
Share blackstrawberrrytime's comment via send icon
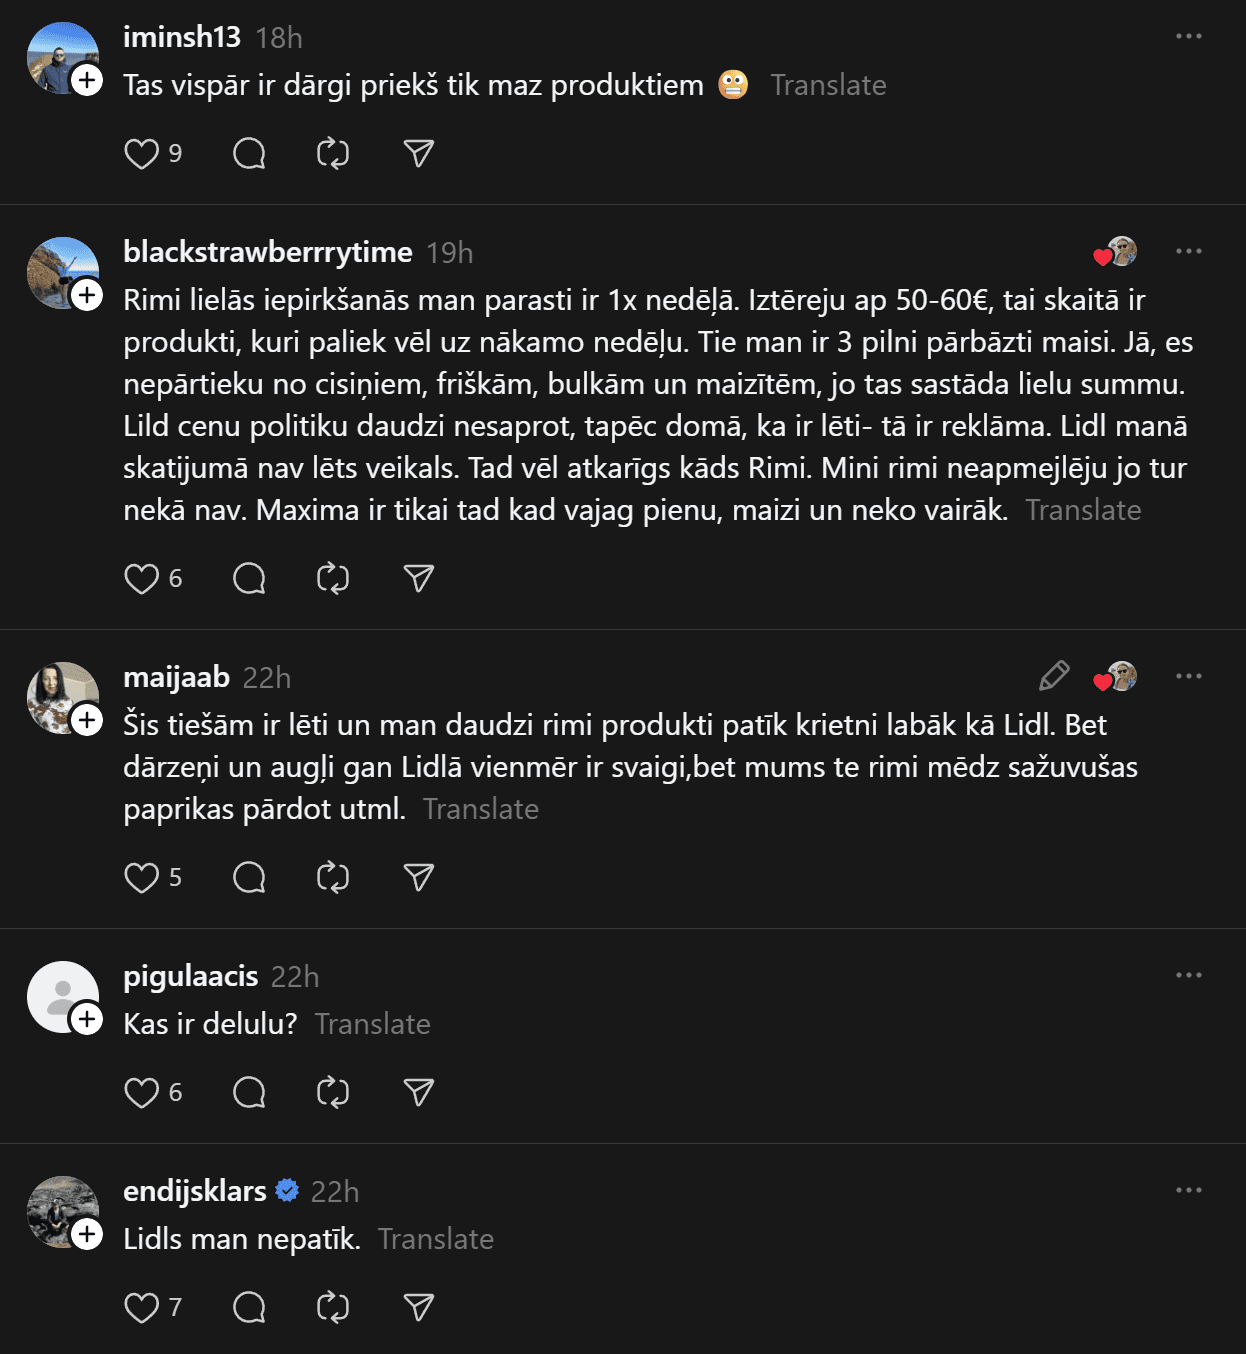[x=418, y=579]
